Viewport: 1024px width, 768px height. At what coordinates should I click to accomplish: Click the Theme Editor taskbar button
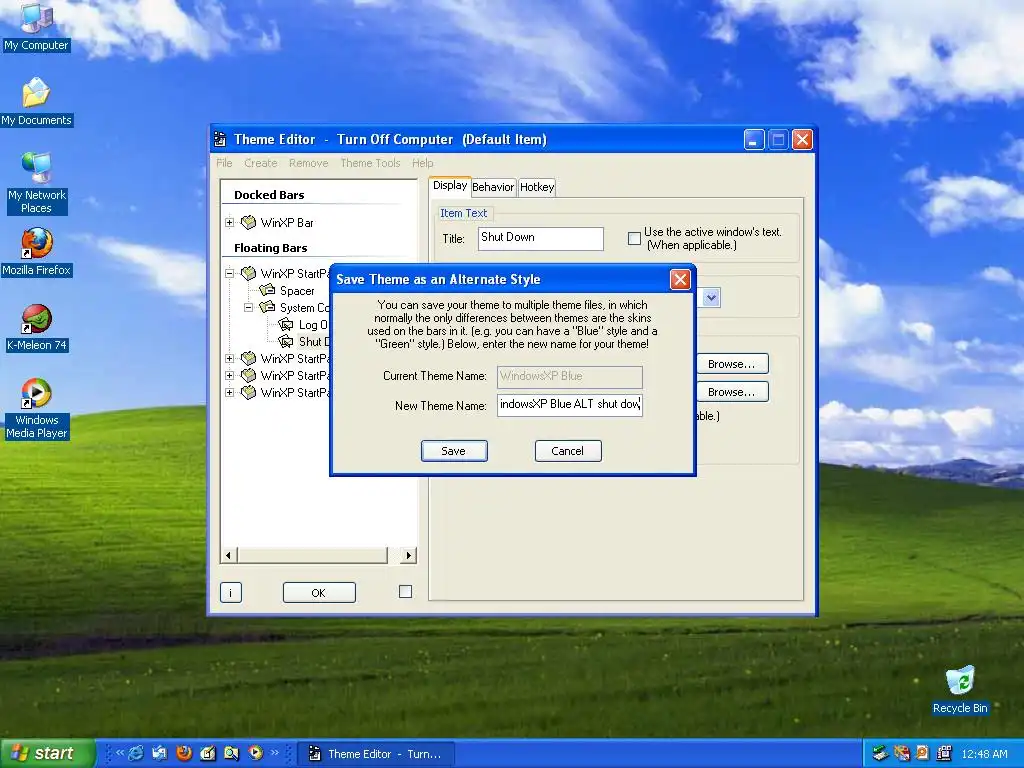pos(376,754)
